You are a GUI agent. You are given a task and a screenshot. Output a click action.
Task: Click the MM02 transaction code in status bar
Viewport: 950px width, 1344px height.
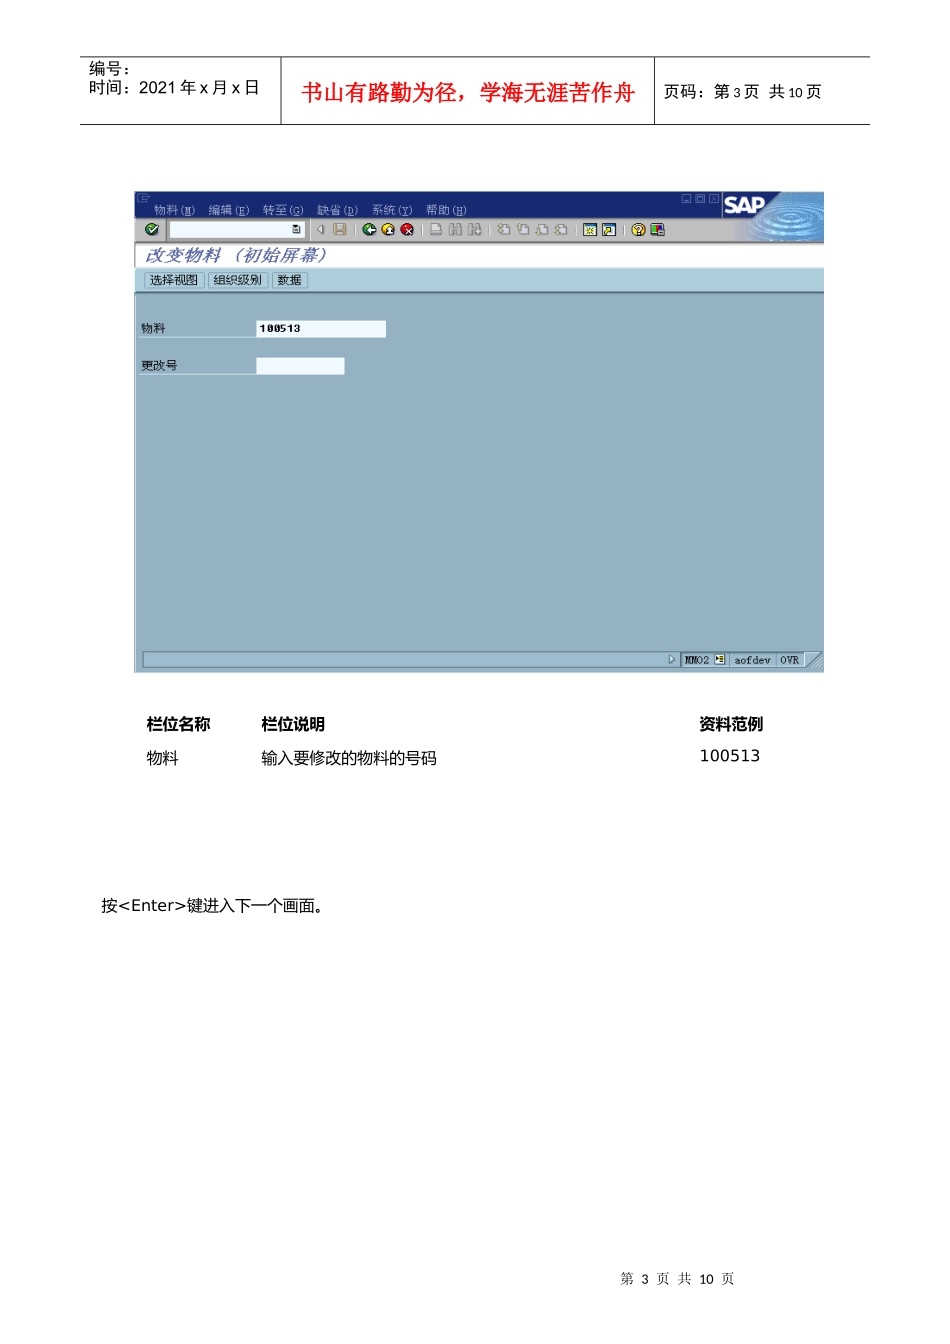[x=697, y=660]
